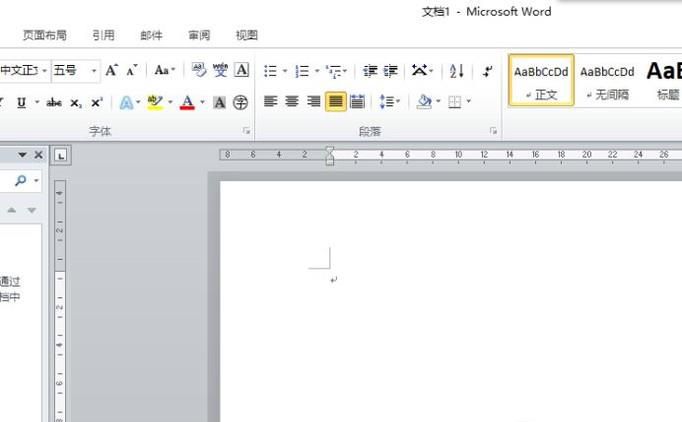Toggle strikethrough formatting
The height and width of the screenshot is (422, 682).
click(x=54, y=103)
